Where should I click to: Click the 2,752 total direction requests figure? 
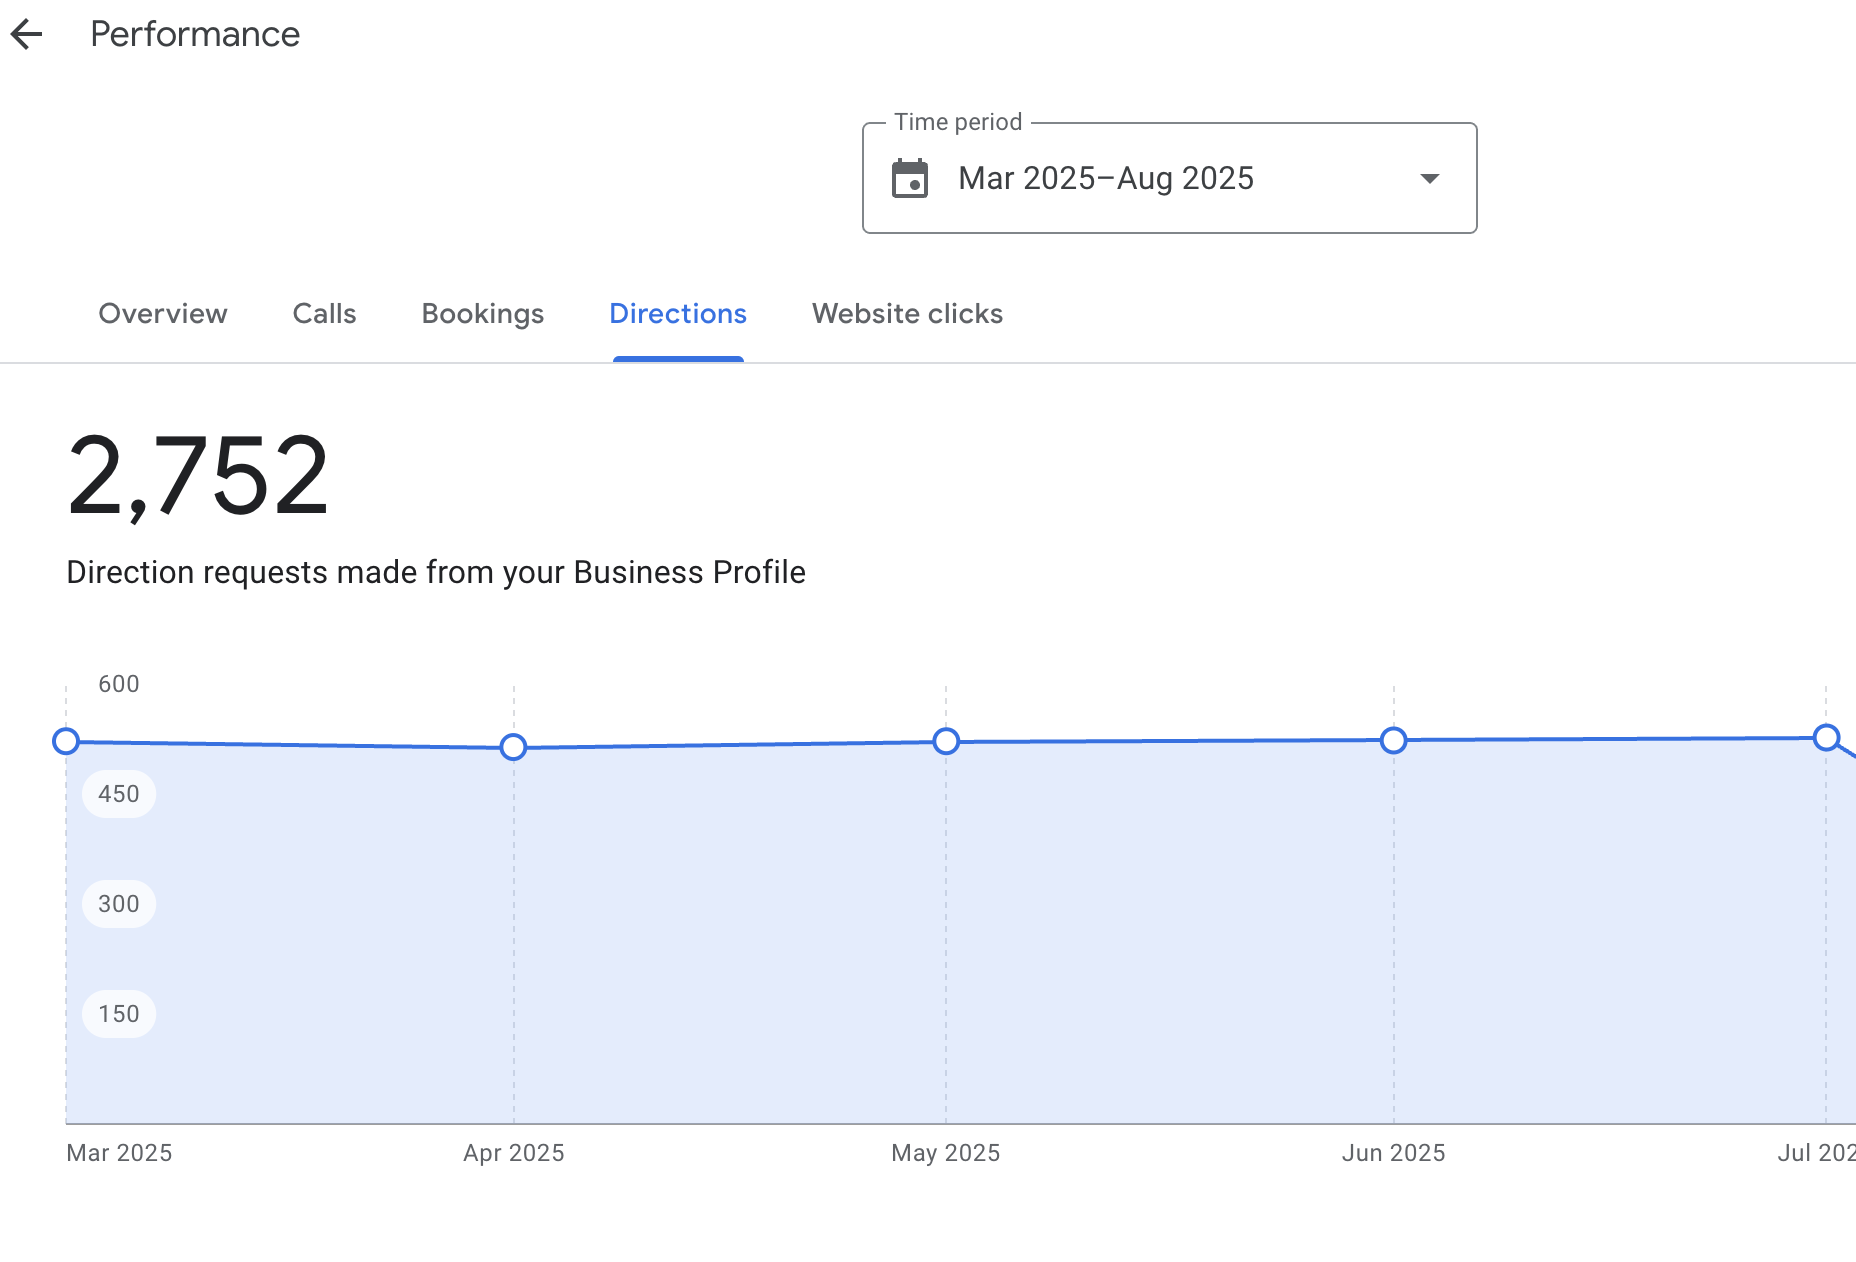[198, 476]
